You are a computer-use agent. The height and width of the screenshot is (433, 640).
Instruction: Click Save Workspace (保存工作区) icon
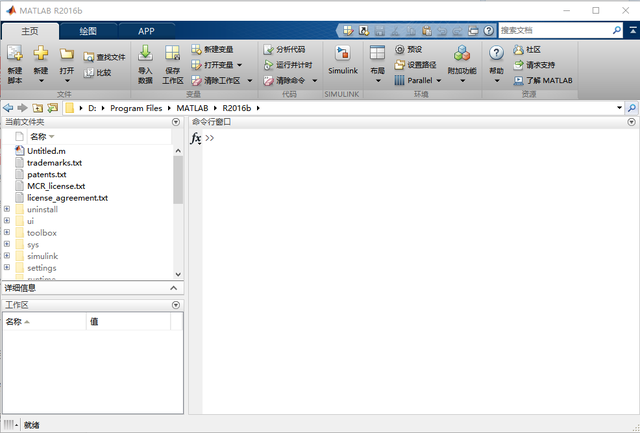(172, 53)
